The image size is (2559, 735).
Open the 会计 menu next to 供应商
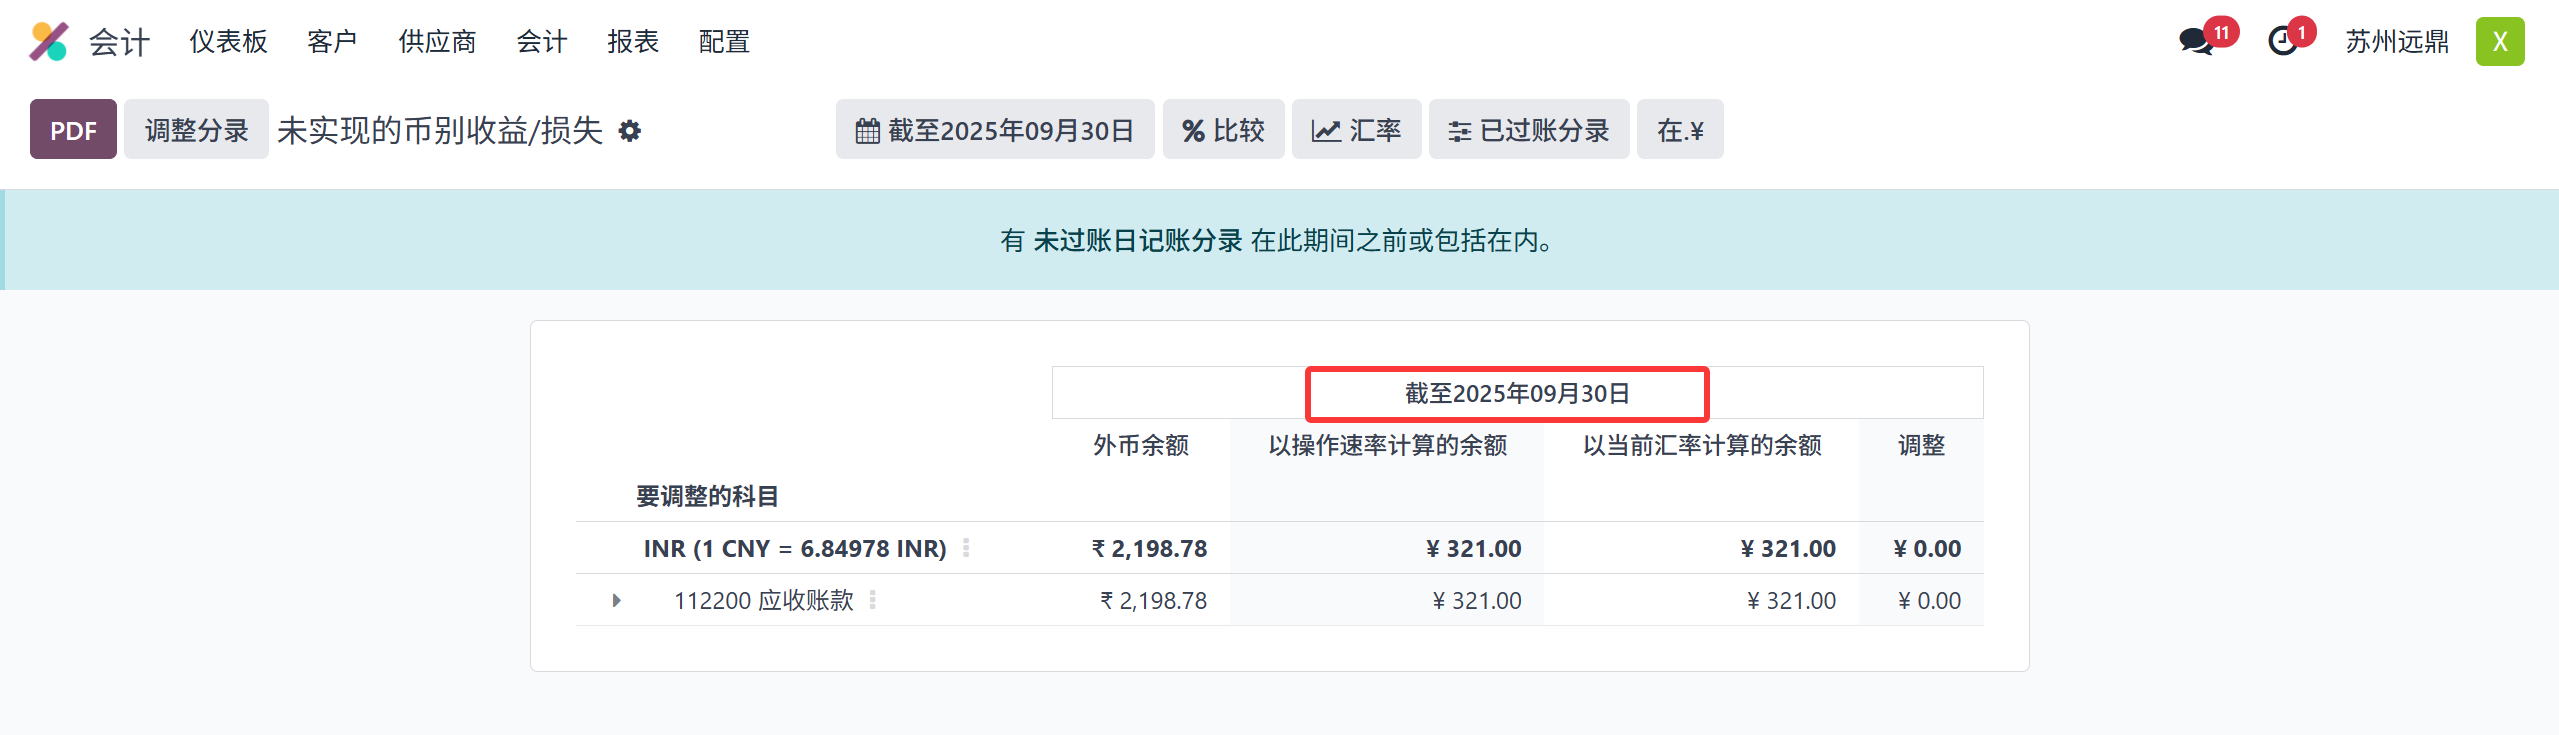541,41
